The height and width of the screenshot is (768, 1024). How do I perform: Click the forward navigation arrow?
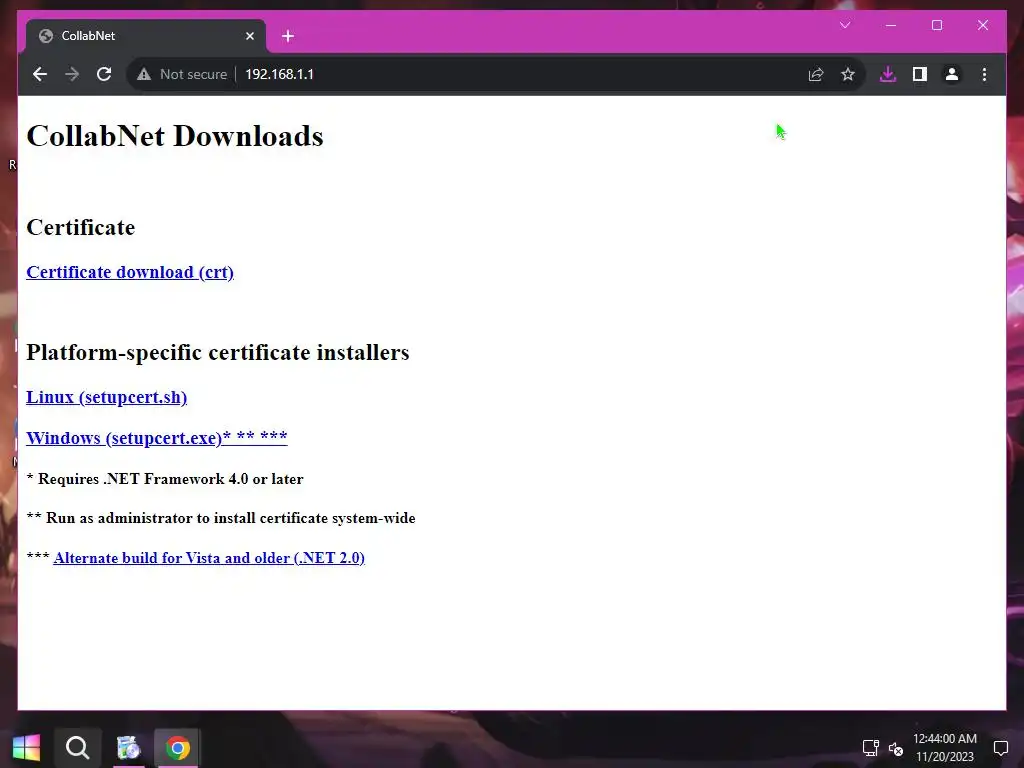tap(72, 74)
